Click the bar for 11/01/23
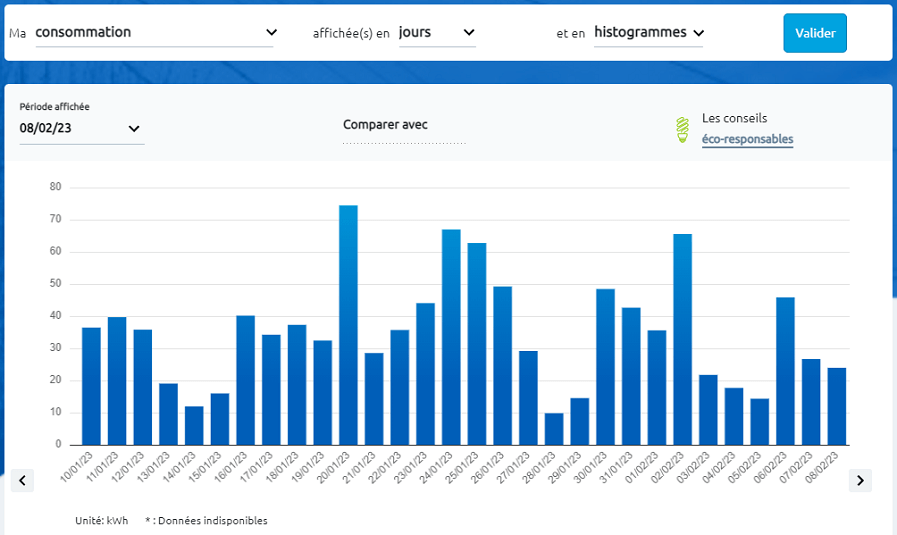This screenshot has height=535, width=897. pos(117,381)
